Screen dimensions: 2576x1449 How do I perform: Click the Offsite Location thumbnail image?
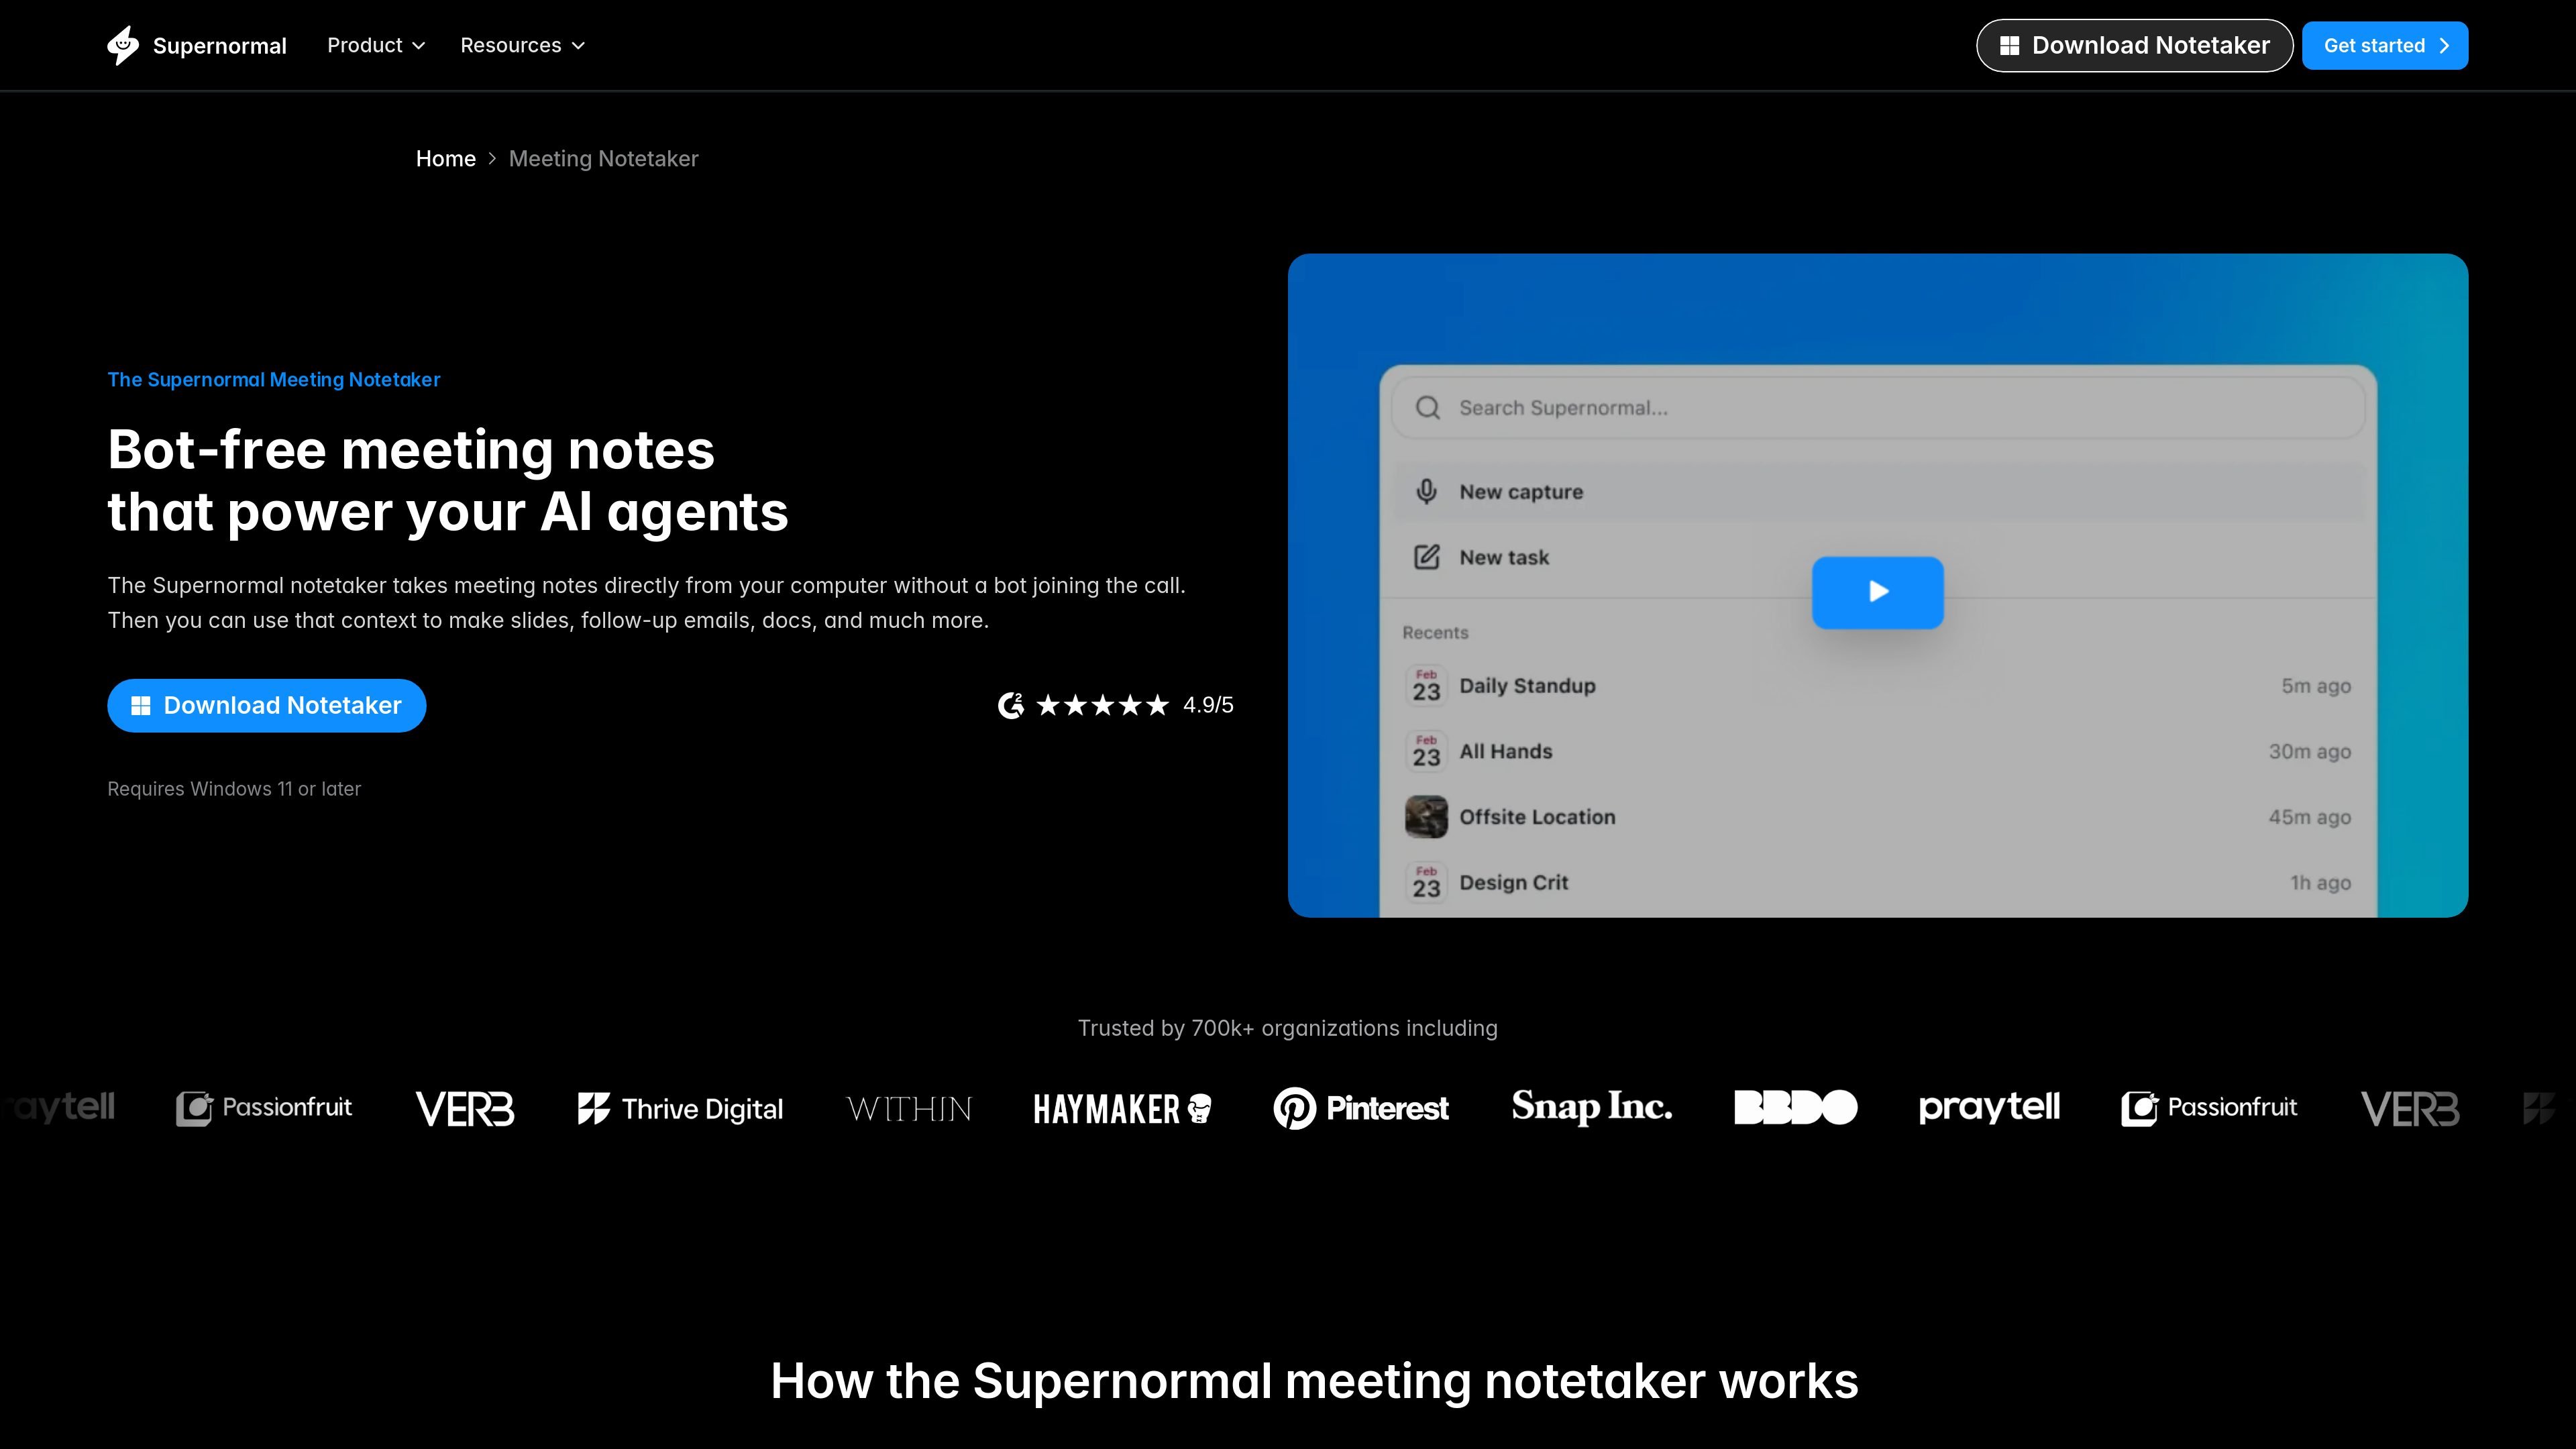pyautogui.click(x=1426, y=817)
